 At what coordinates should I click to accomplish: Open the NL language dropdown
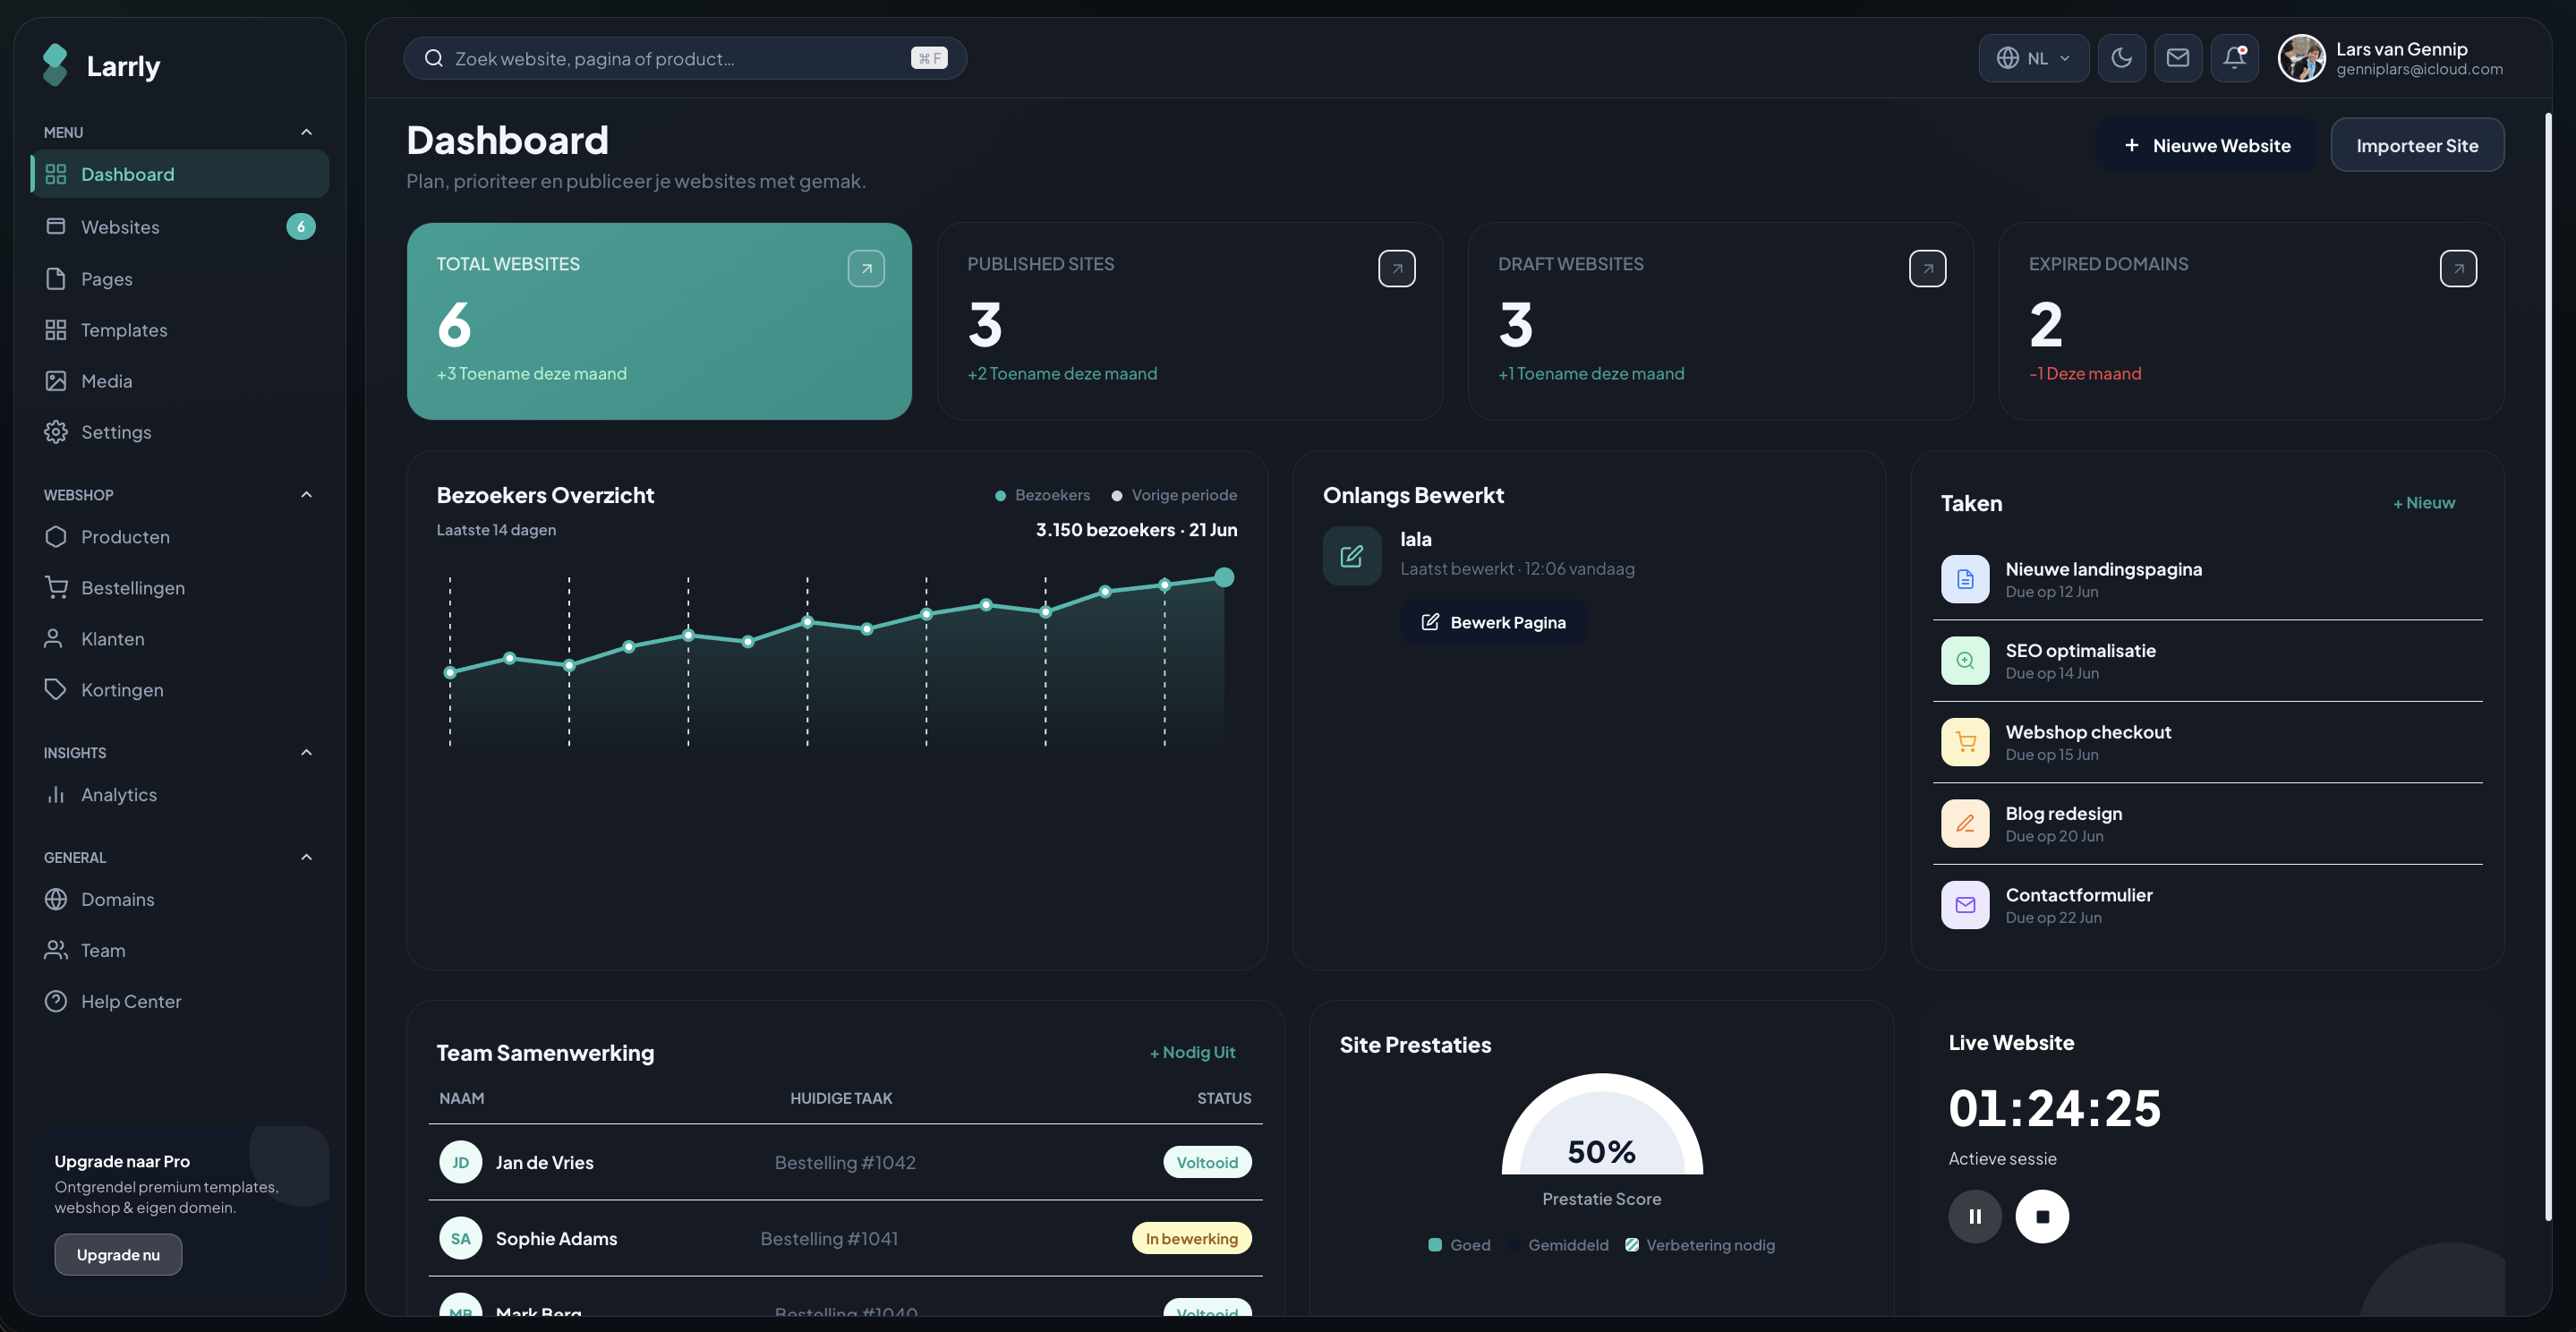point(2033,58)
